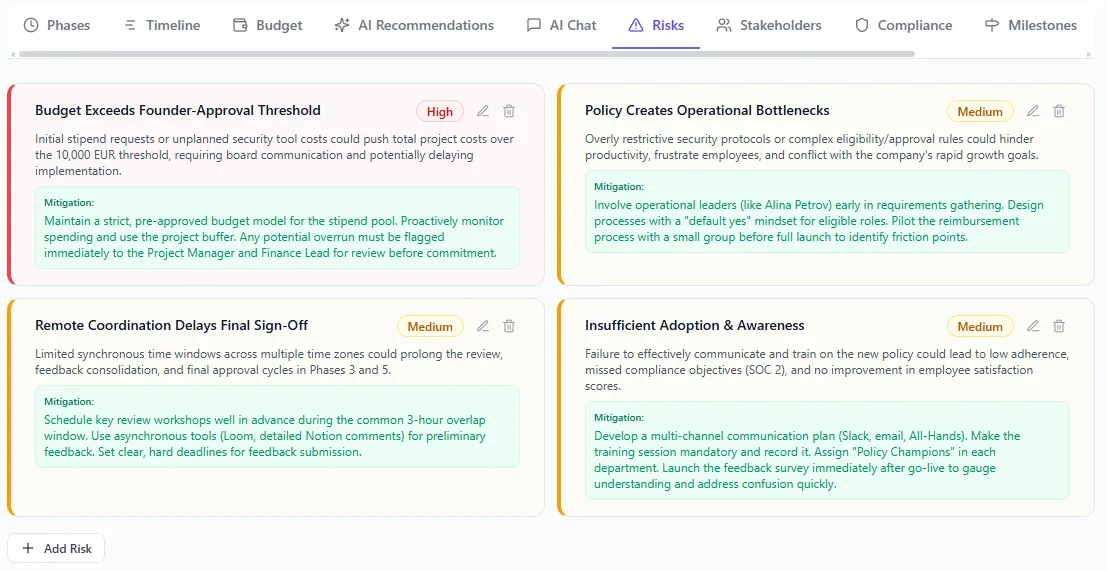The width and height of the screenshot is (1107, 571).
Task: Switch to the Milestones tab
Action: pyautogui.click(x=1031, y=25)
